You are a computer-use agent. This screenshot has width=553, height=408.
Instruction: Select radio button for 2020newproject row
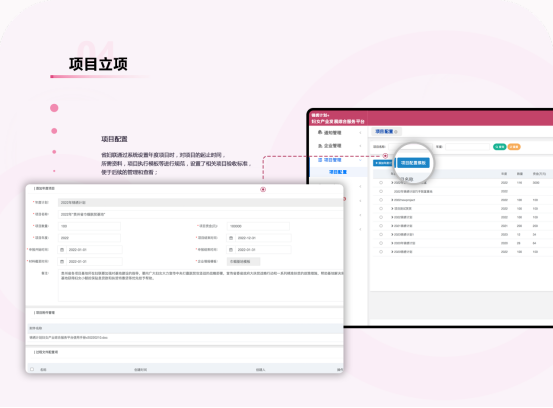point(381,200)
